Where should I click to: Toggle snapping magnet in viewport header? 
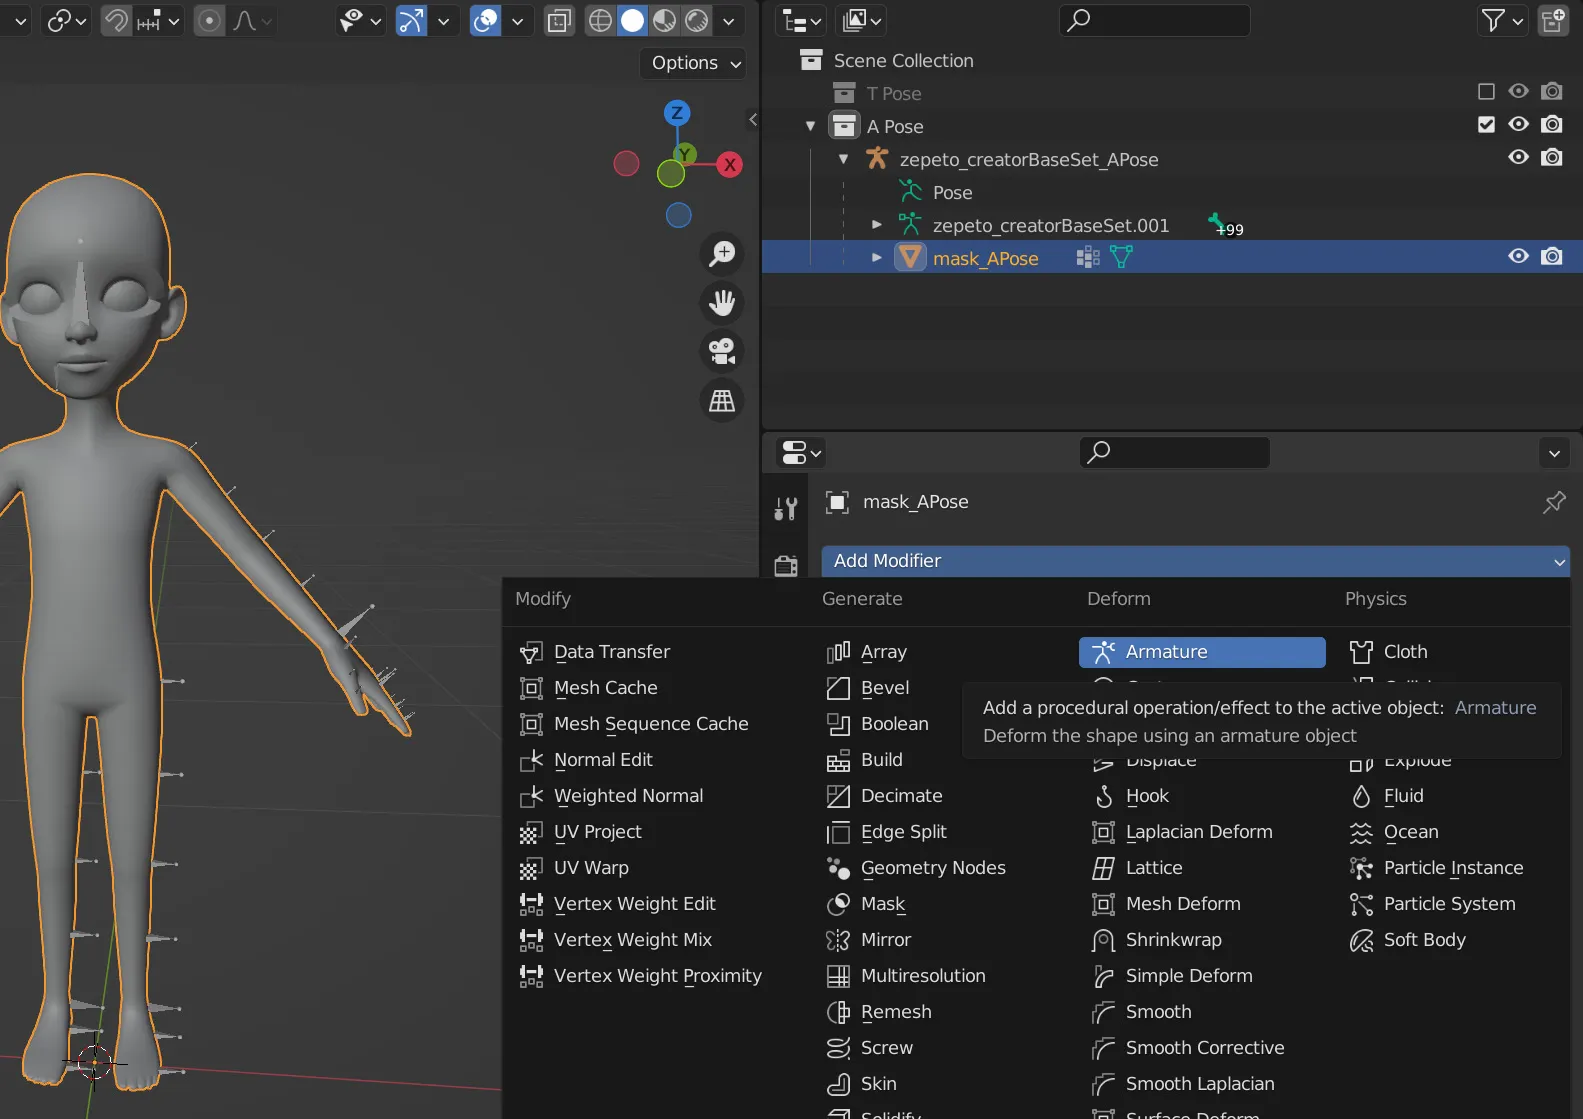click(116, 20)
